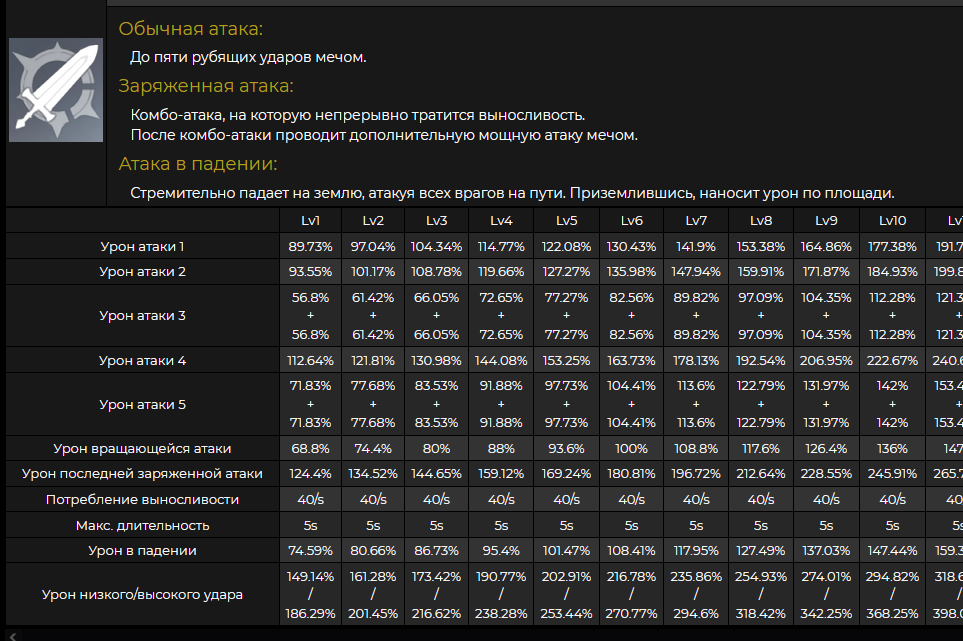Click the Lv8 column header
This screenshot has width=963, height=641.
[761, 220]
